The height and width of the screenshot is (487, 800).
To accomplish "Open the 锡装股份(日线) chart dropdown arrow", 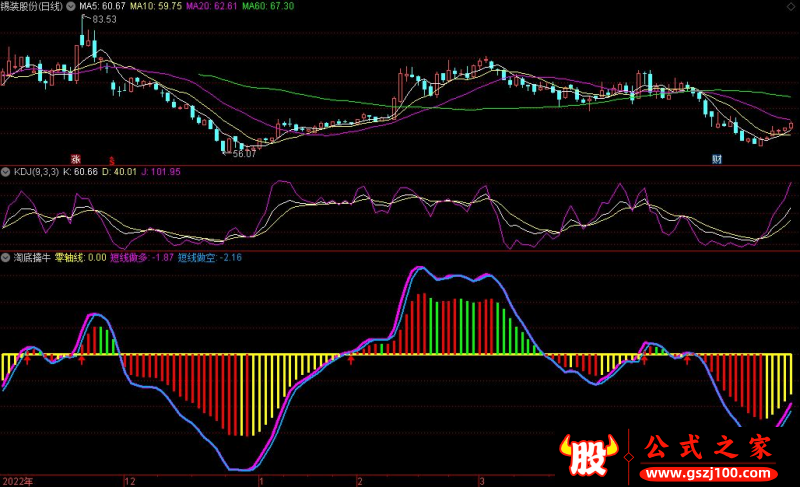I will click(71, 7).
